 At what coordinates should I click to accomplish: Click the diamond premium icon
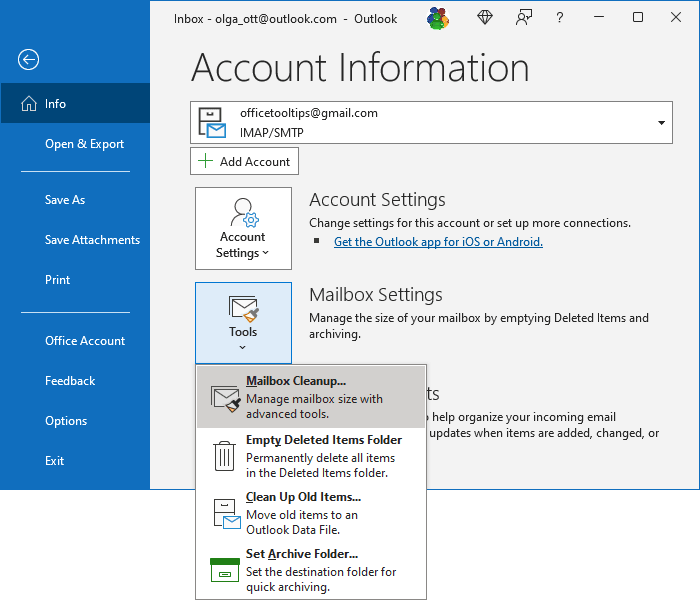pos(485,18)
